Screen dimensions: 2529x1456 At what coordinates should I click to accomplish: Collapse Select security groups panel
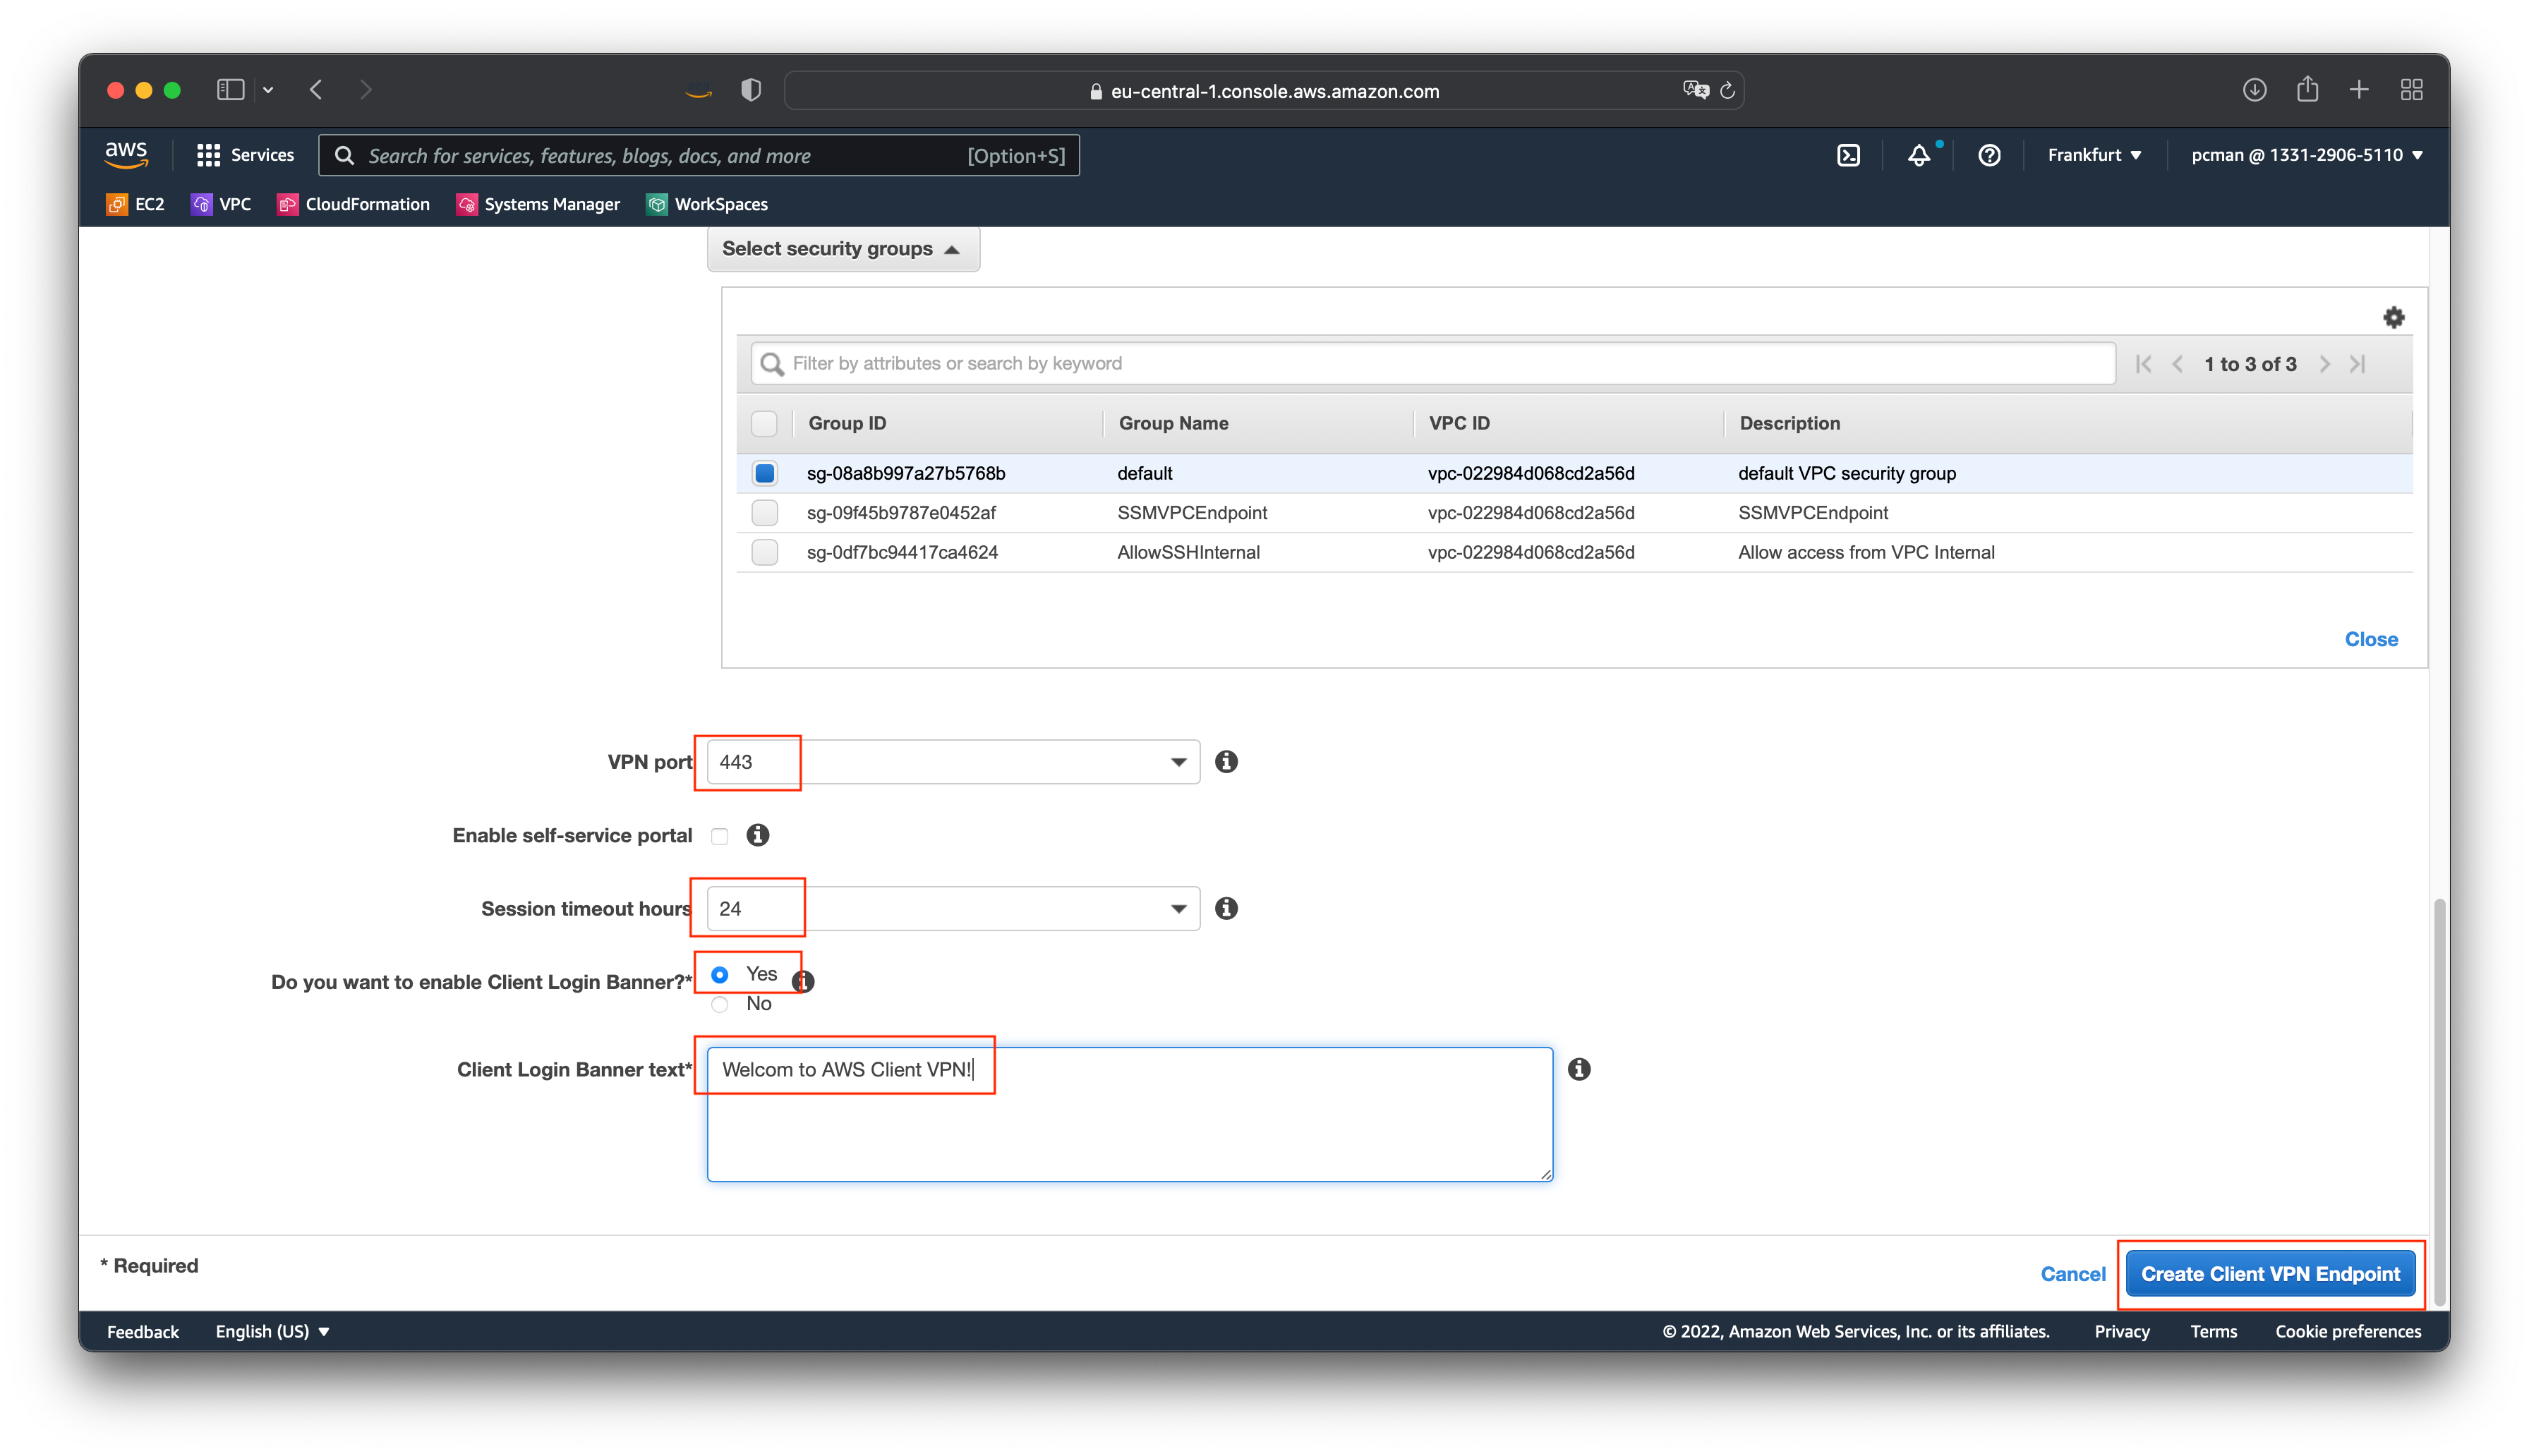(843, 249)
